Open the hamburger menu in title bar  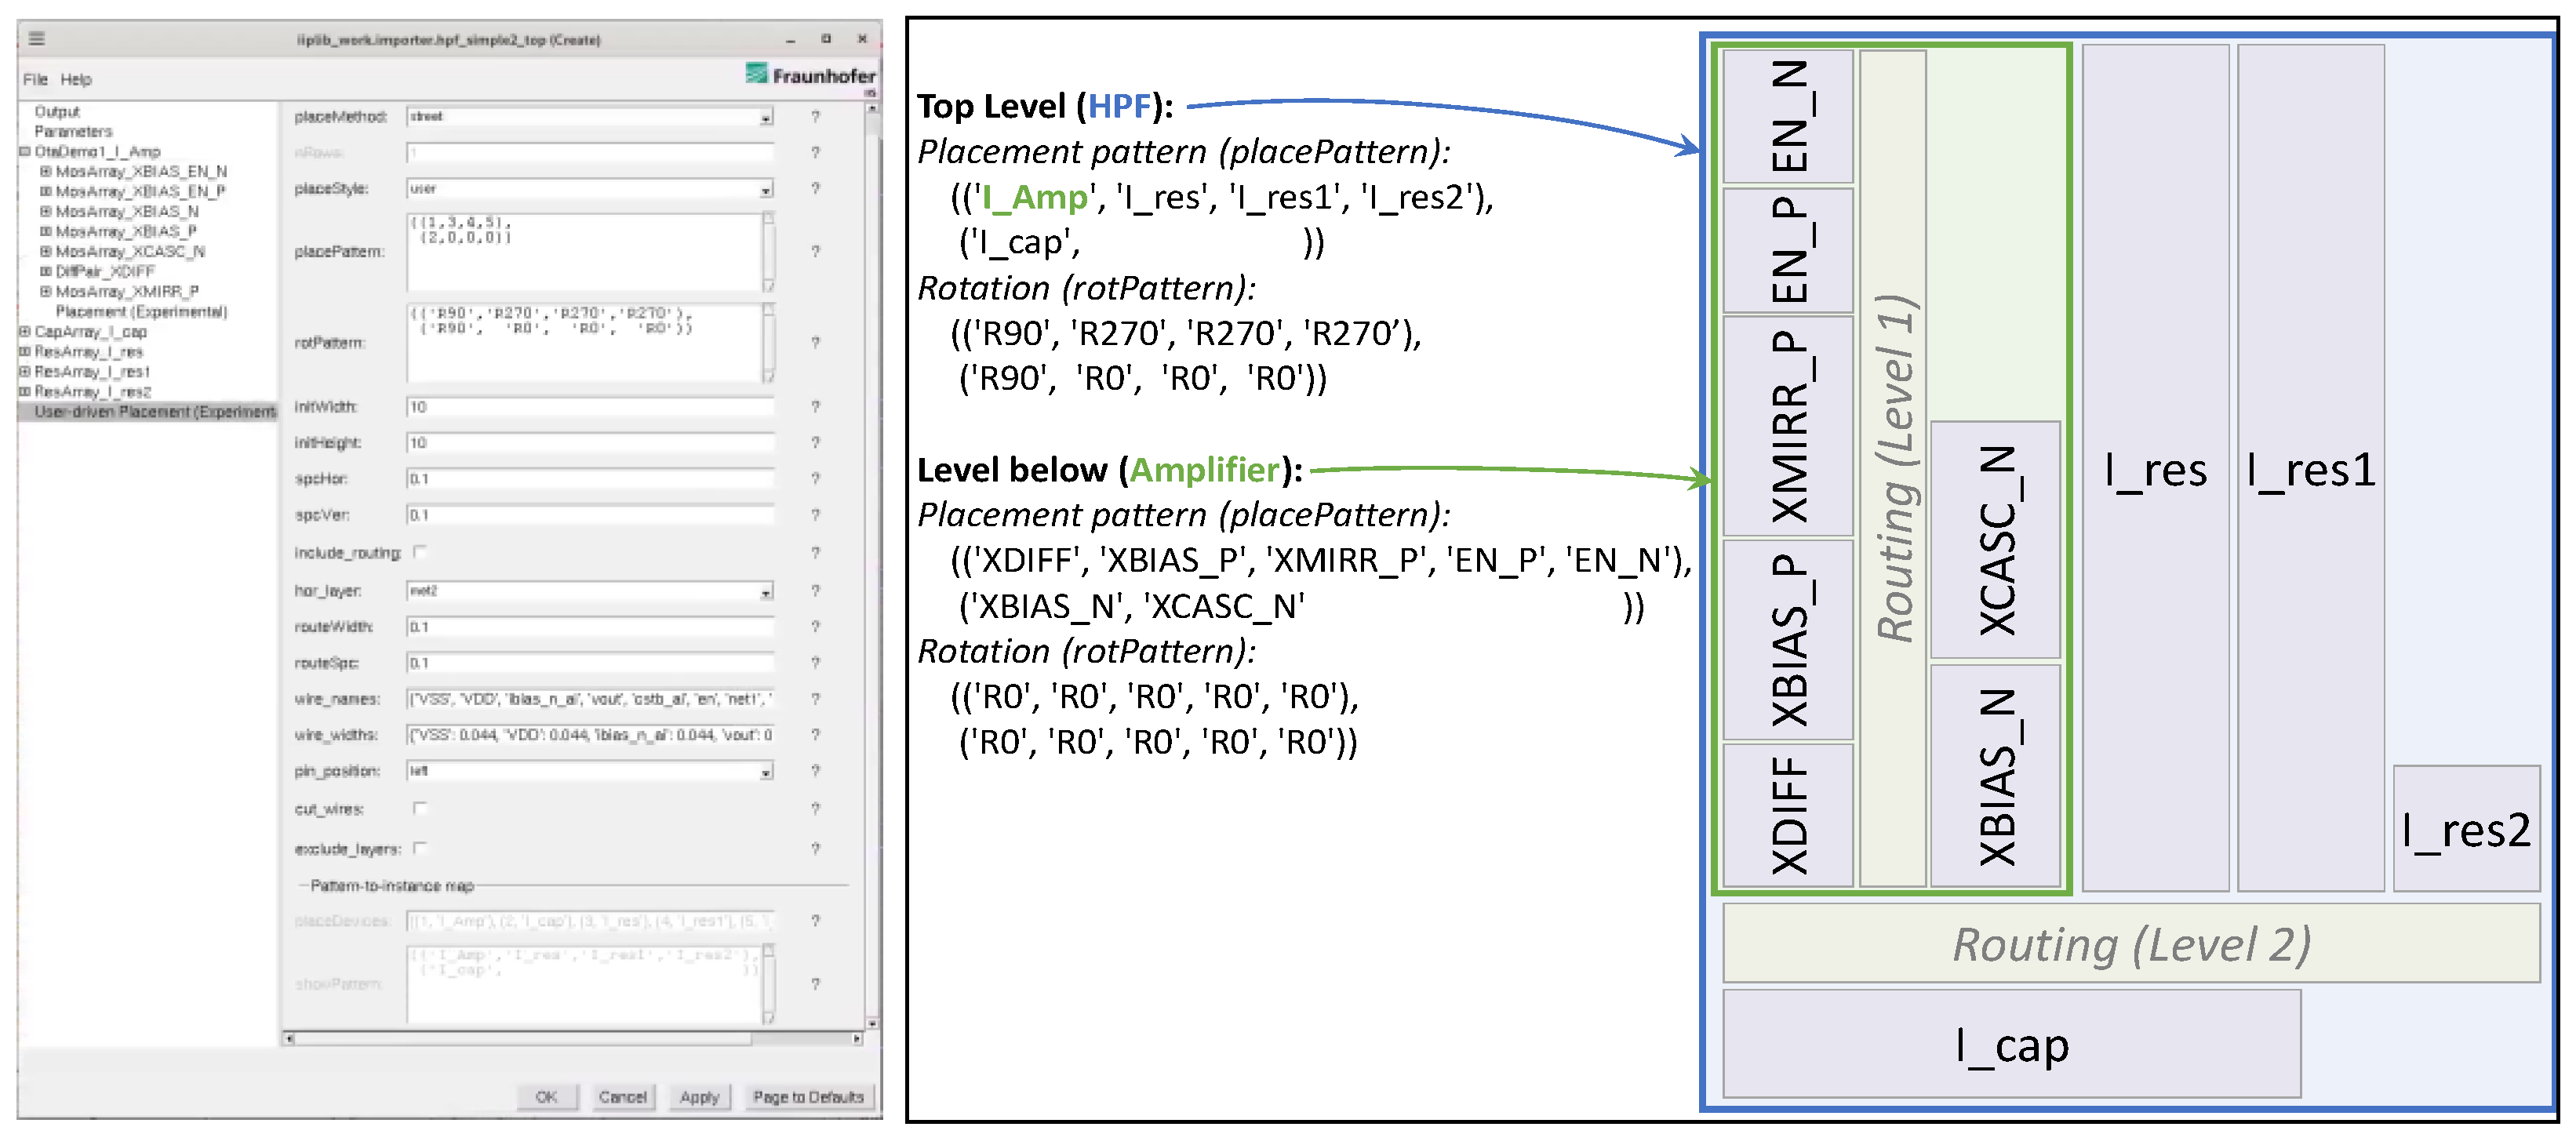(x=37, y=39)
